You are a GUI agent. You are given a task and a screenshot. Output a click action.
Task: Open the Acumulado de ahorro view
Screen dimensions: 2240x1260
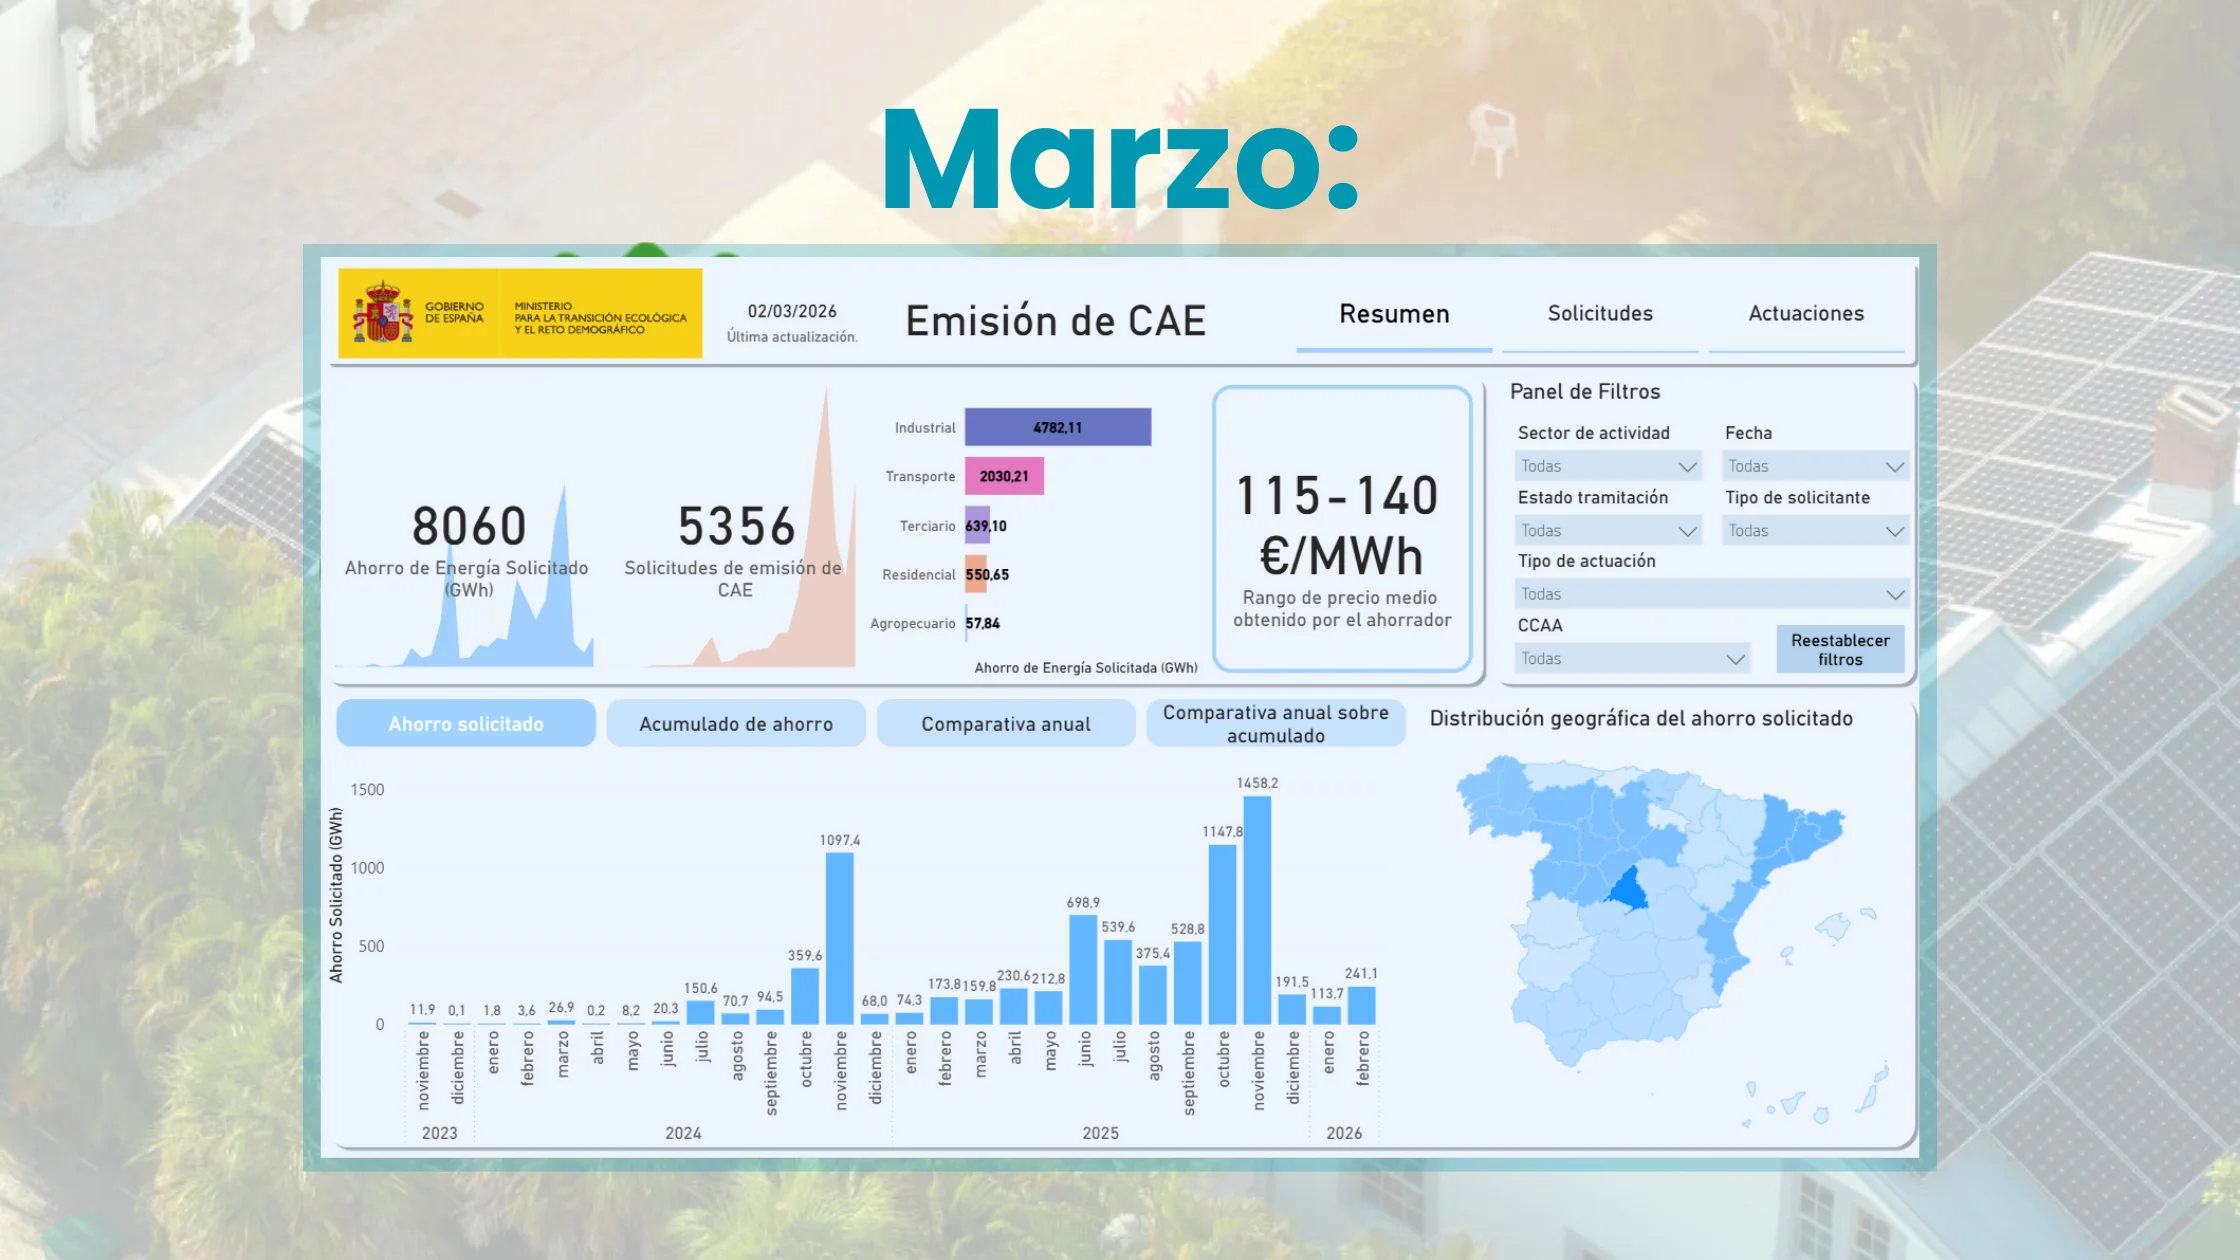point(735,723)
